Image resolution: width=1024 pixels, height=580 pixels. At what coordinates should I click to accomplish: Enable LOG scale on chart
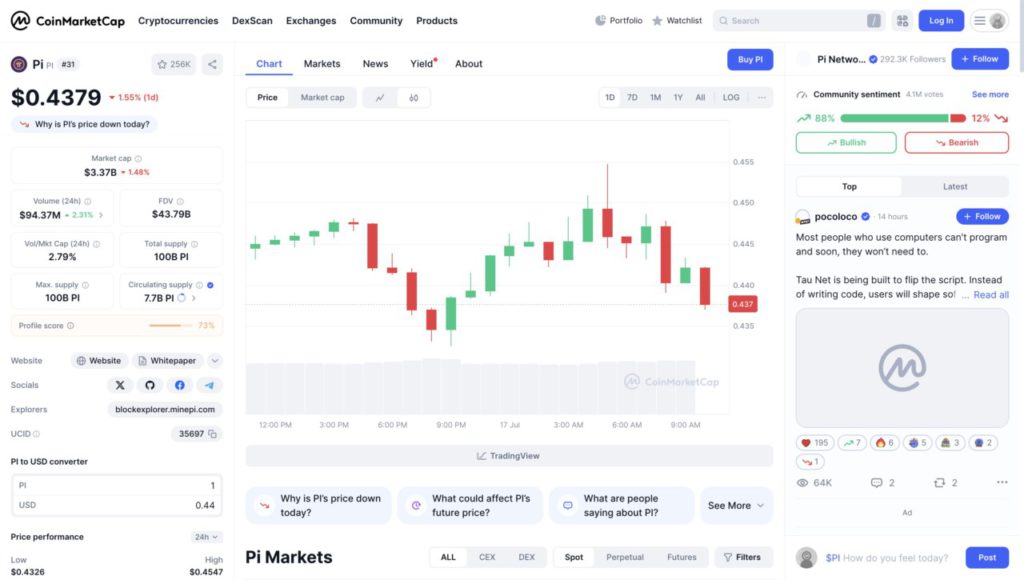[731, 97]
